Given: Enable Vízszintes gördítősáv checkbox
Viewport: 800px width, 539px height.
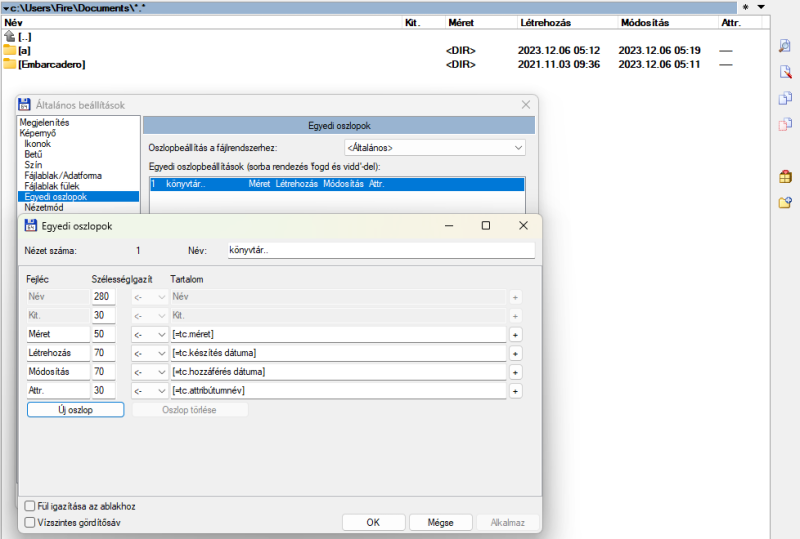Looking at the screenshot, I should click(30, 522).
